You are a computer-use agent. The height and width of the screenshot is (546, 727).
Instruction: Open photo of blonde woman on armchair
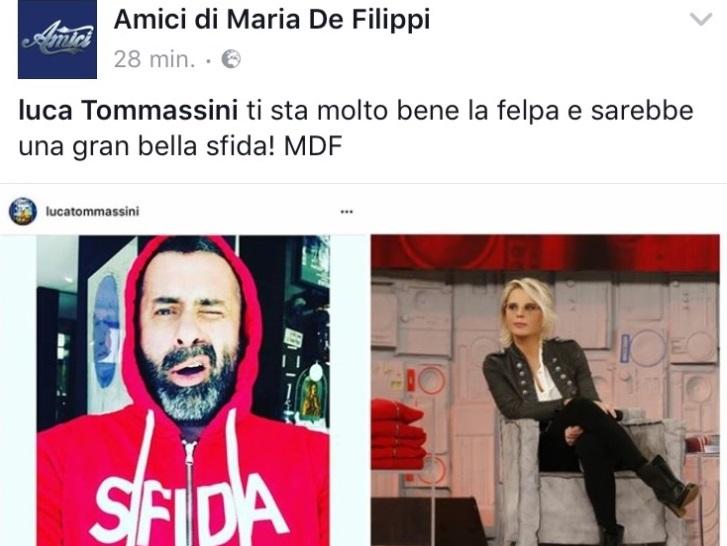pyautogui.click(x=545, y=390)
